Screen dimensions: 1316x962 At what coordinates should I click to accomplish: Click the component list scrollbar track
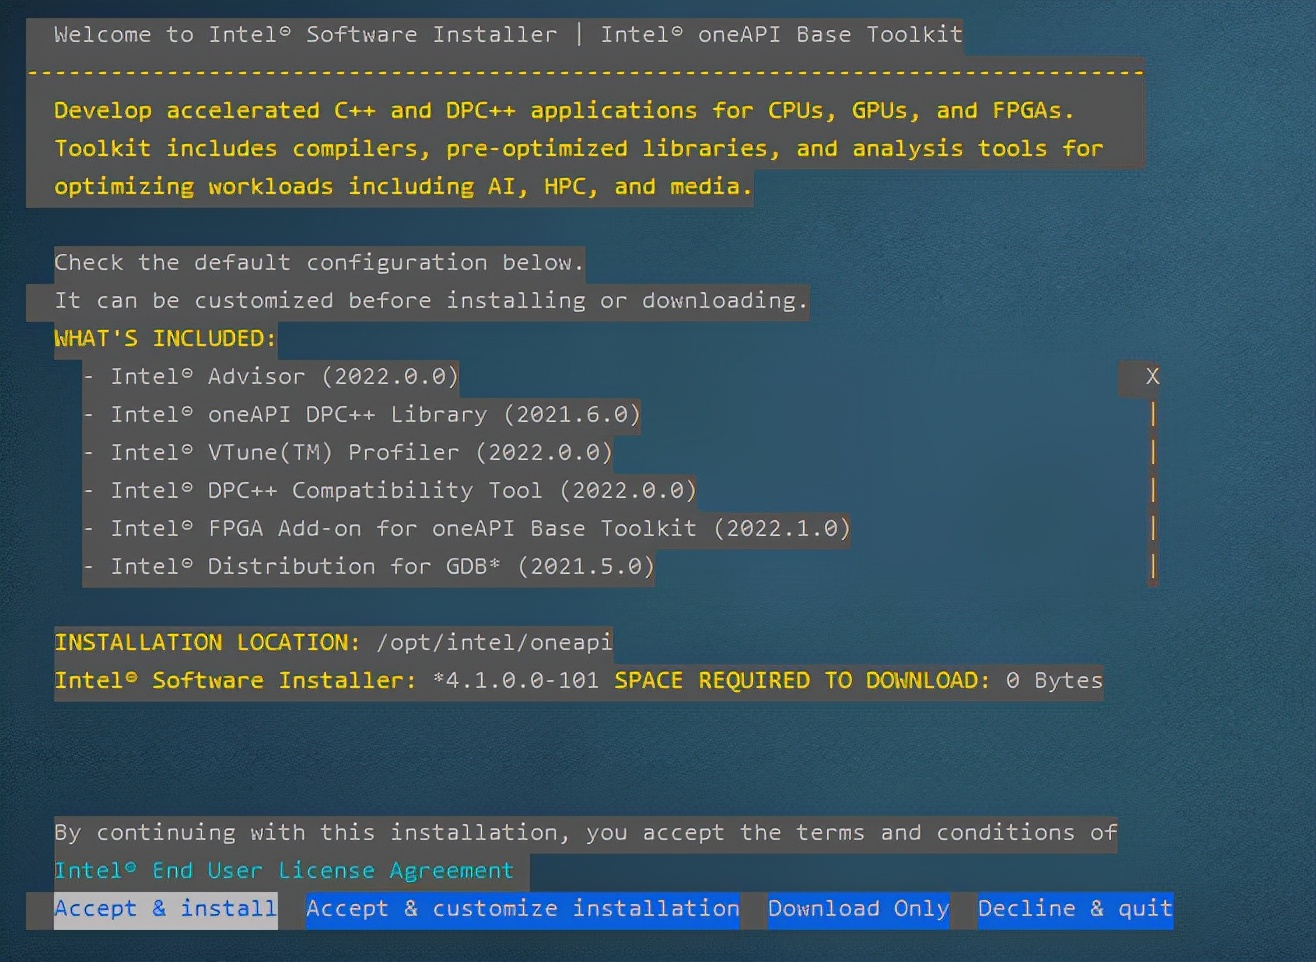point(1152,490)
